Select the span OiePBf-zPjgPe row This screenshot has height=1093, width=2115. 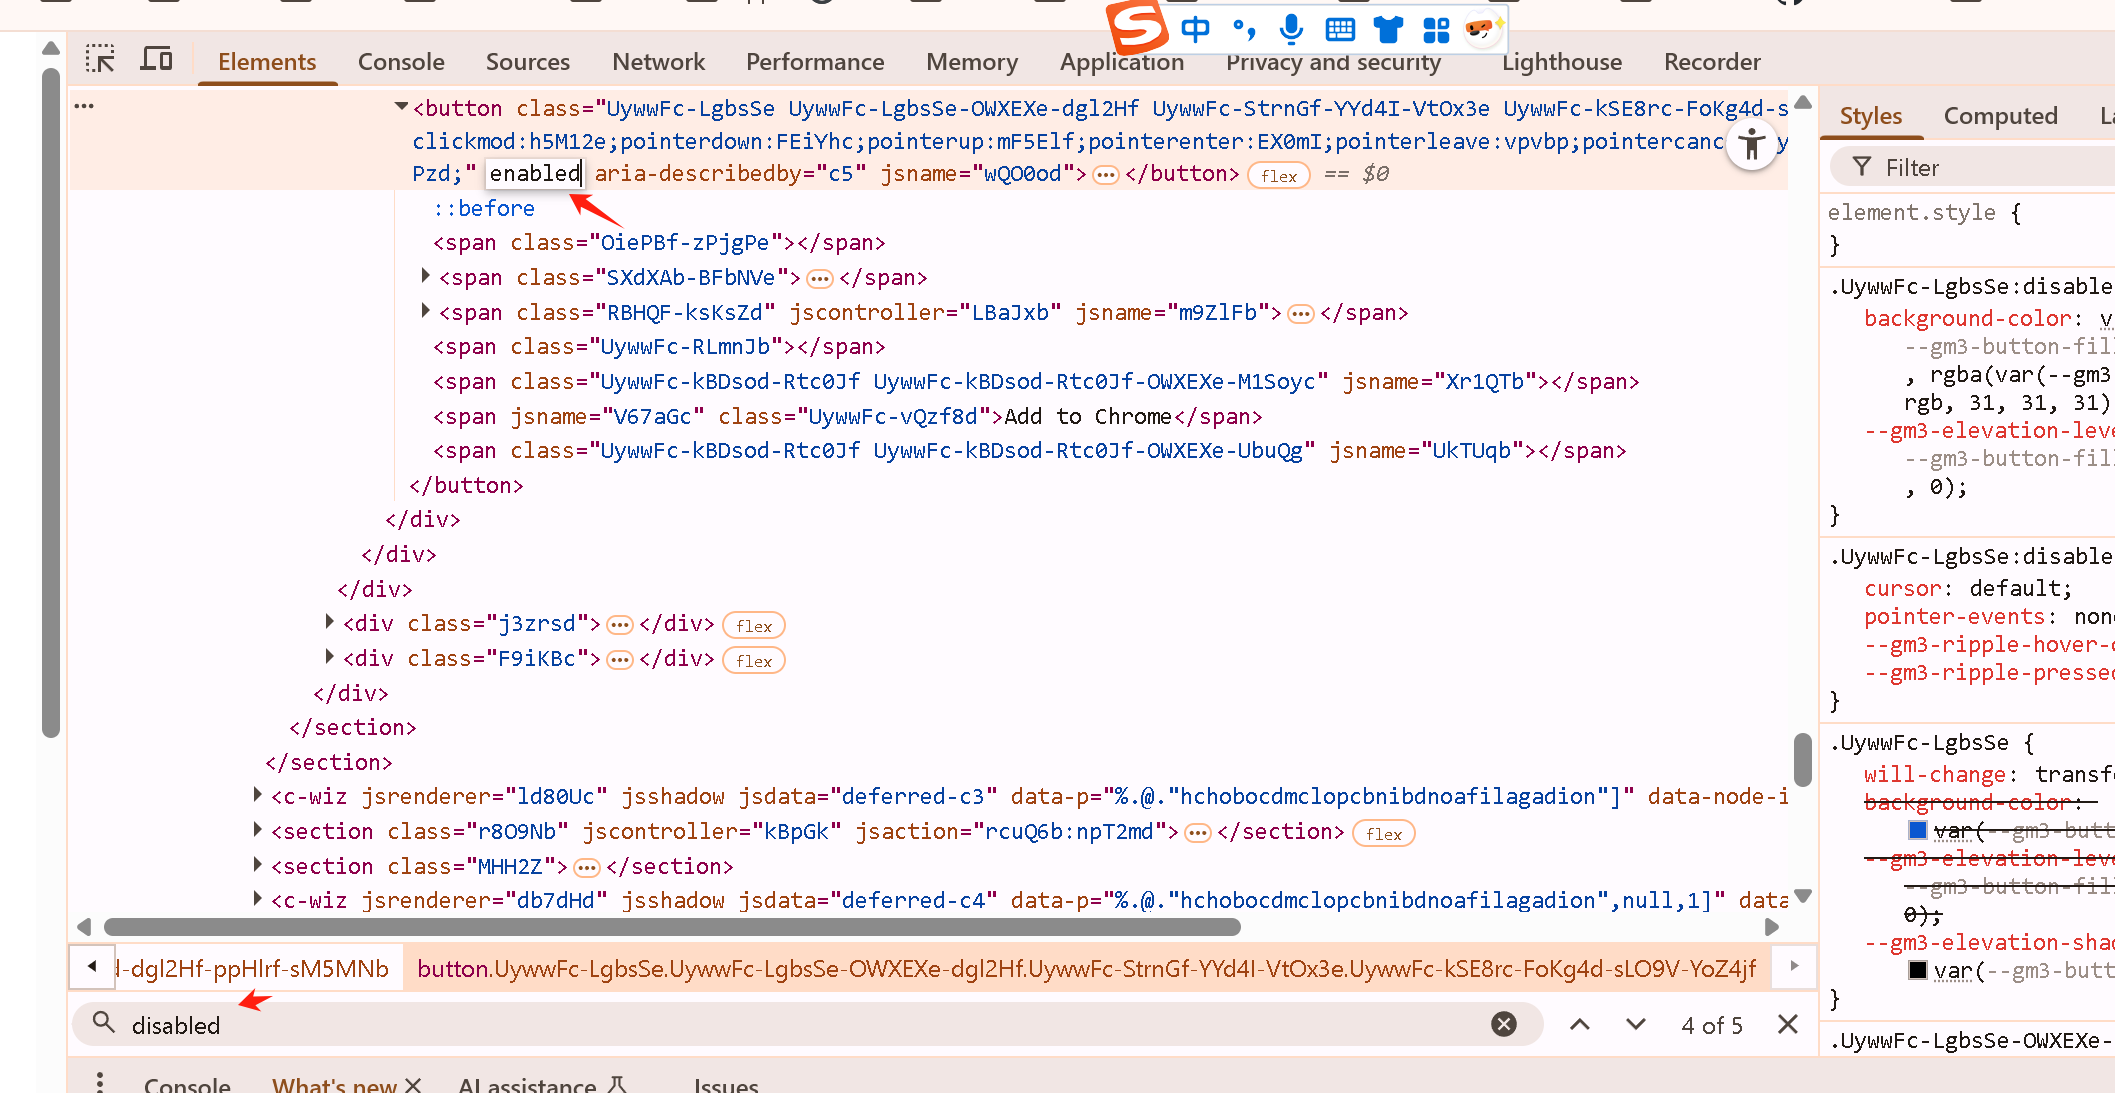point(659,242)
